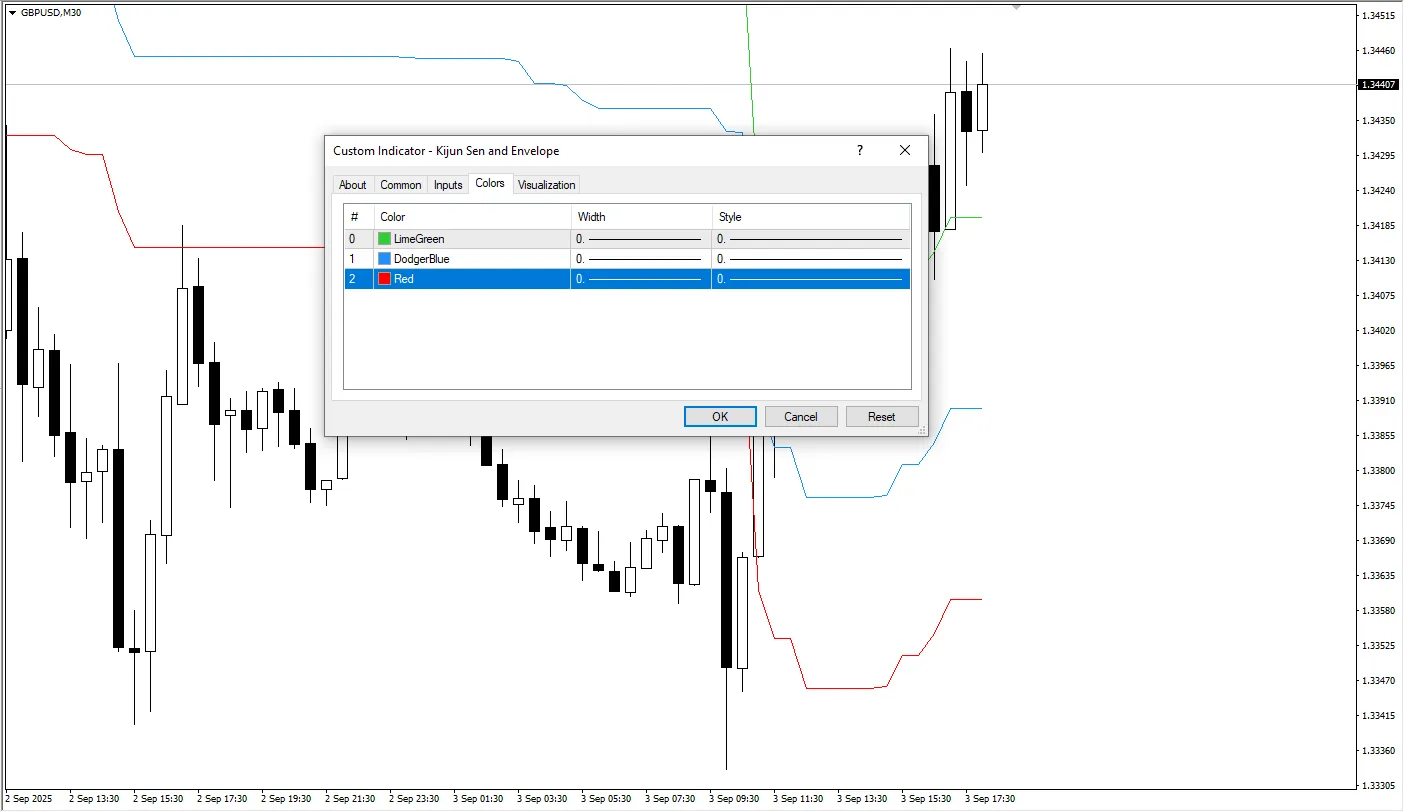
Task: Confirm settings with the OK button
Action: point(720,417)
